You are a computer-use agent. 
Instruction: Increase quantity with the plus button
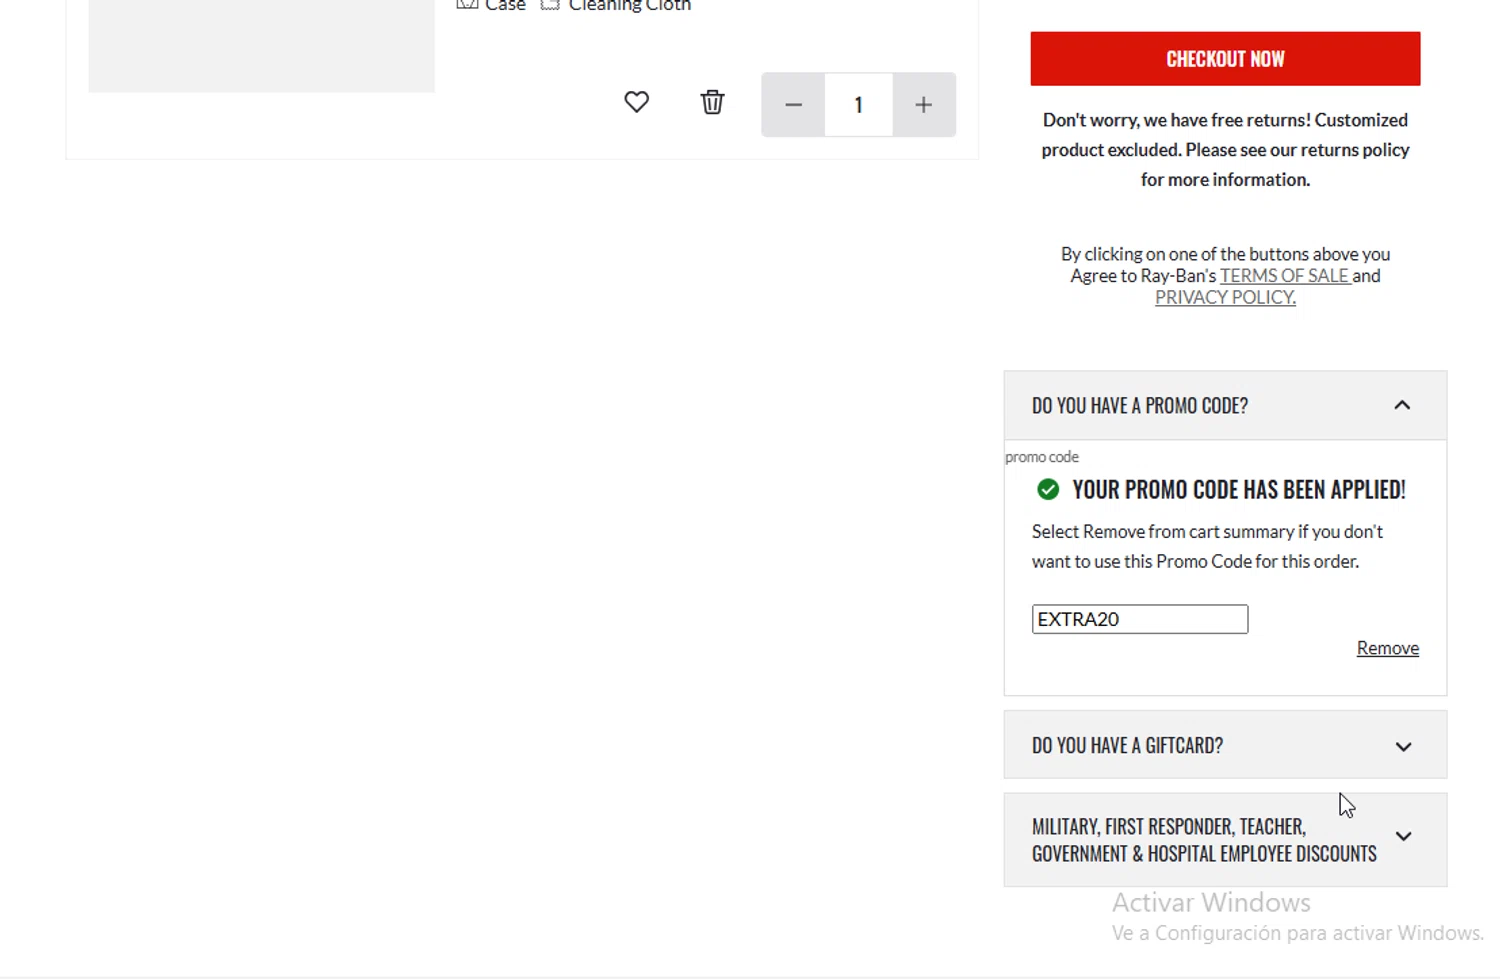924,104
